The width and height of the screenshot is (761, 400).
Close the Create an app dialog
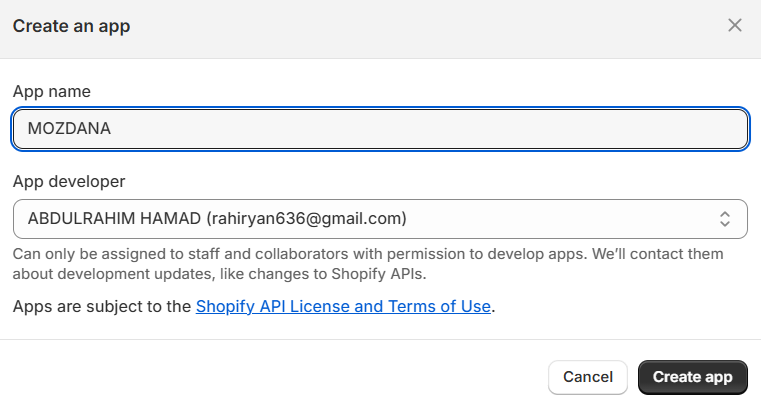[x=735, y=25]
